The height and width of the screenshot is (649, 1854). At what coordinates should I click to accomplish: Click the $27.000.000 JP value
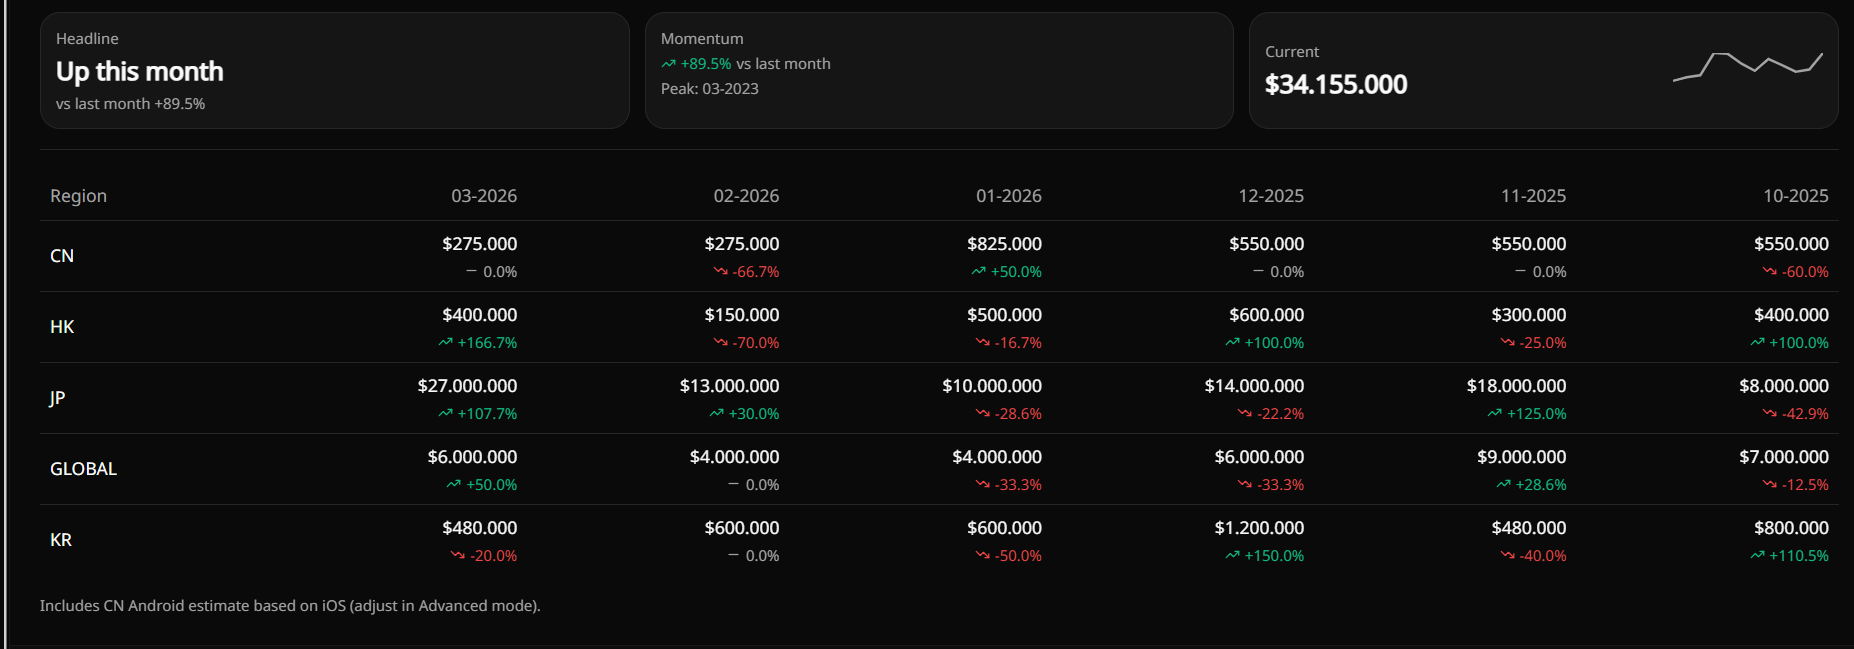coord(467,386)
